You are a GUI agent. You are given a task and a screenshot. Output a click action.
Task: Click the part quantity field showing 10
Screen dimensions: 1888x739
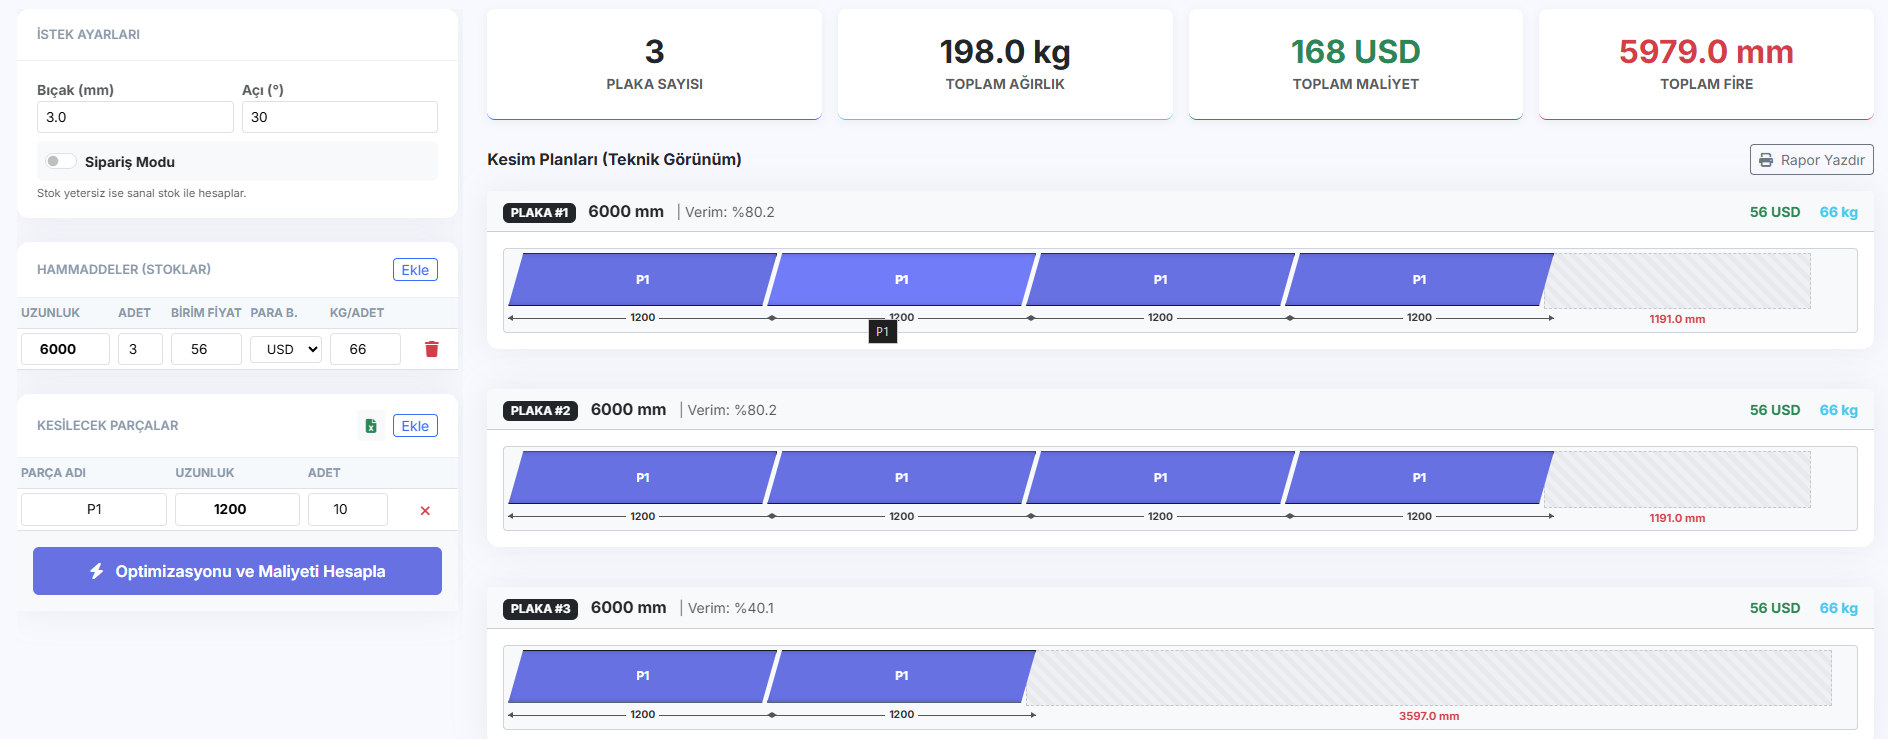[x=347, y=509]
